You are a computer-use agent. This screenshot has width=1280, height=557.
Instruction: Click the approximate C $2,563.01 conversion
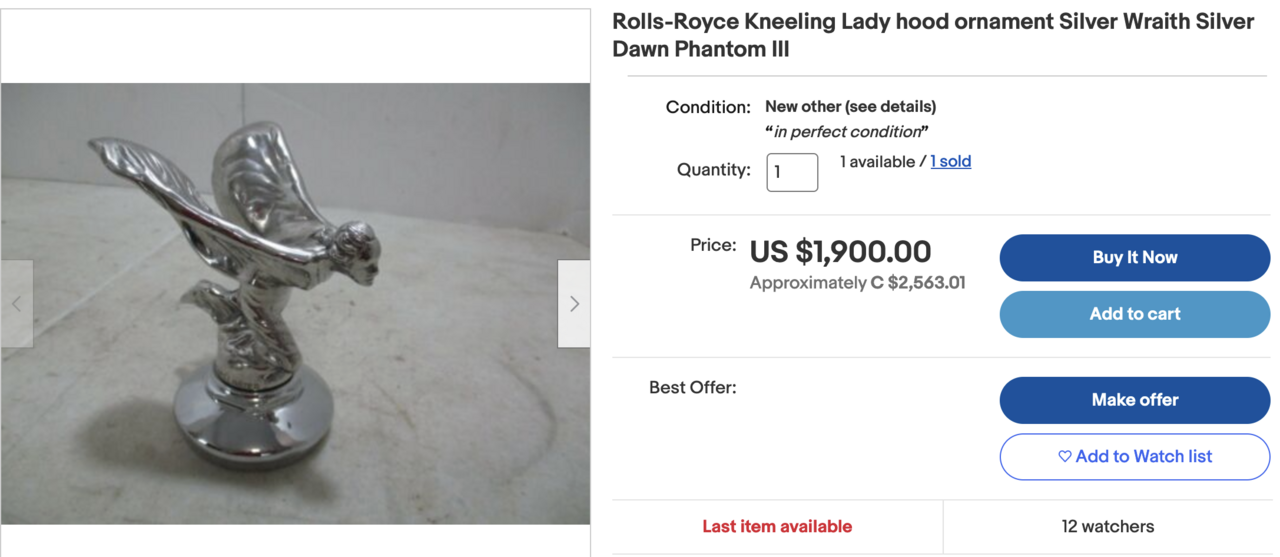(857, 283)
